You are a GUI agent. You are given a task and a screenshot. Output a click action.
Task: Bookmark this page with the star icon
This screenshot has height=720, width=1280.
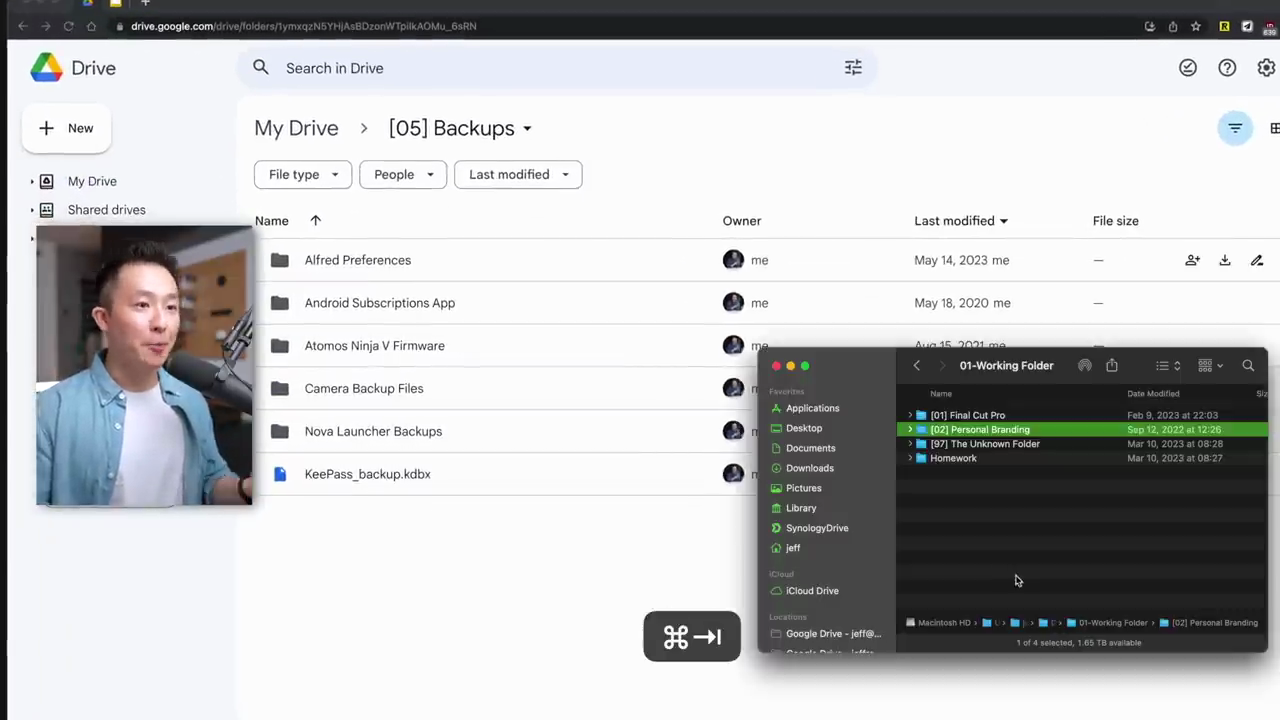coord(1196,26)
